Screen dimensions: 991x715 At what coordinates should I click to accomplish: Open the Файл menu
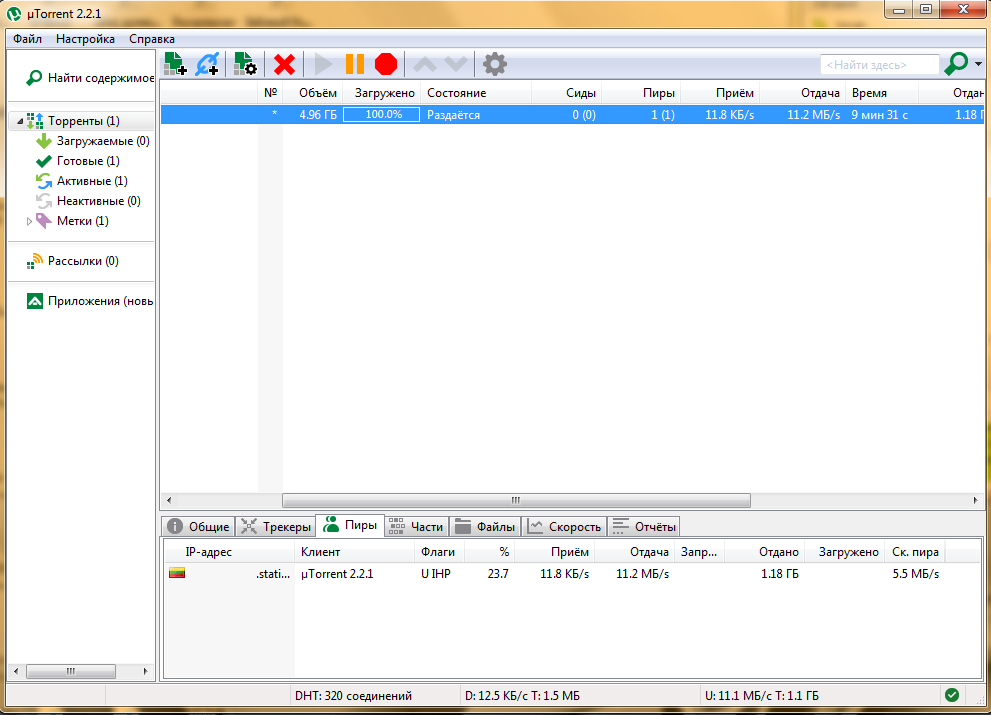coord(27,39)
